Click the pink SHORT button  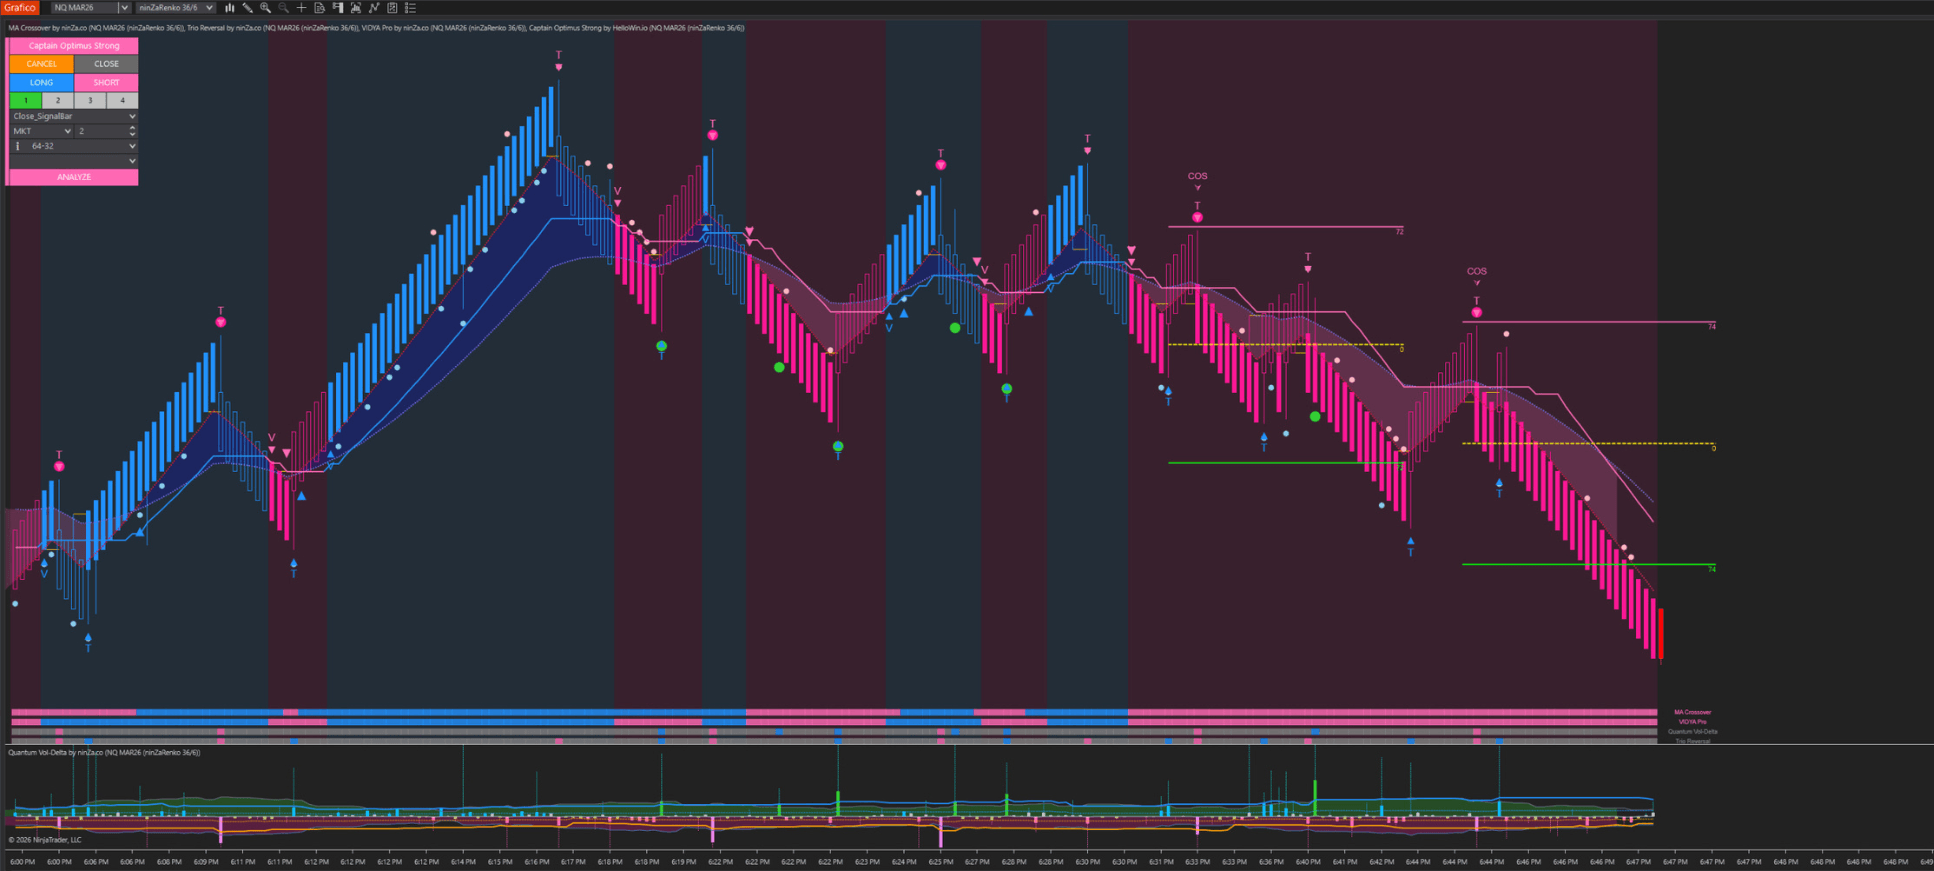[x=106, y=83]
